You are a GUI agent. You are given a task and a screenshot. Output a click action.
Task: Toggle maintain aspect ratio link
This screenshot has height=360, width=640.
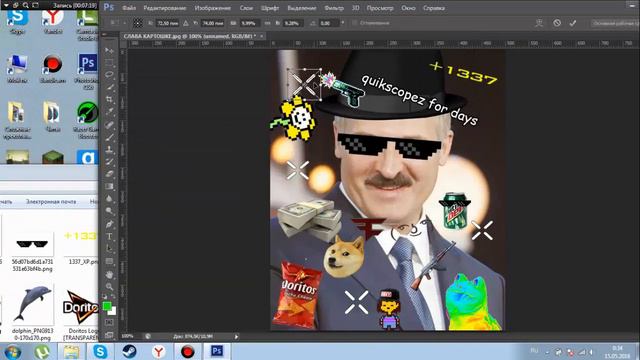point(267,23)
